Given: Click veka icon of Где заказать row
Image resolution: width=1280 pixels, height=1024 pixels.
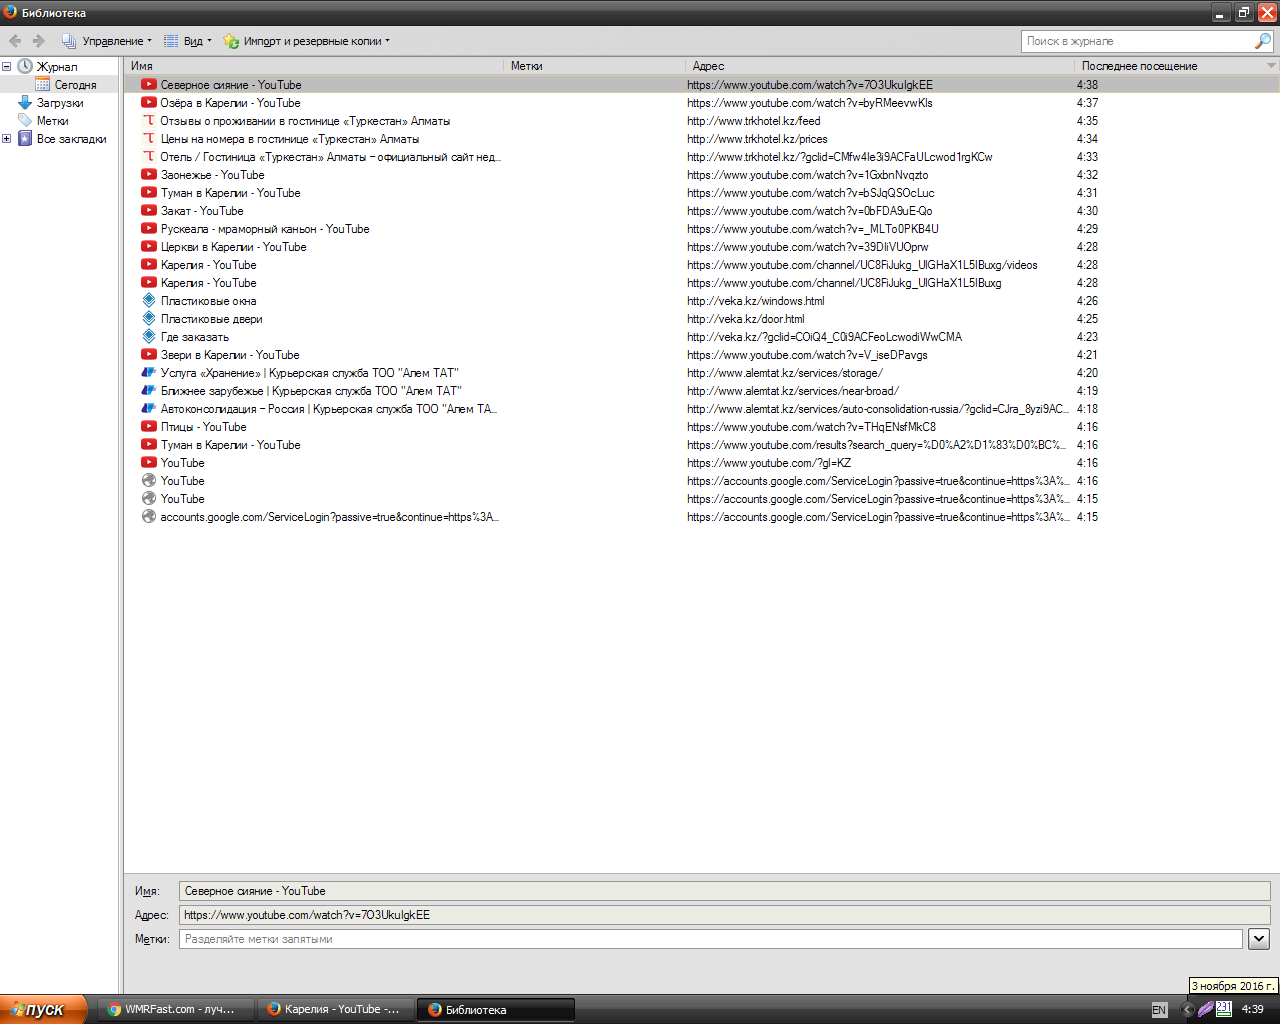Looking at the screenshot, I should [x=149, y=337].
